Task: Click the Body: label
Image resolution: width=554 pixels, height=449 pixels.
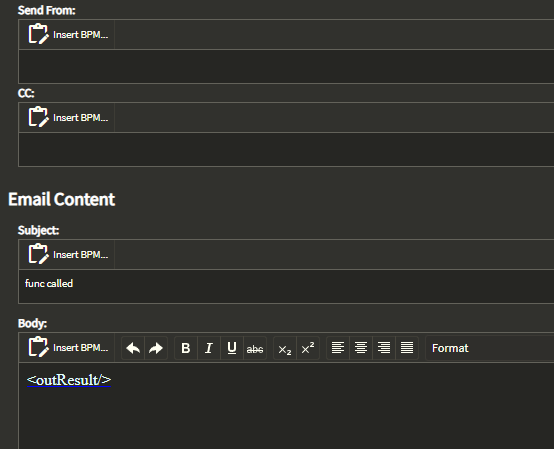Action: (33, 324)
